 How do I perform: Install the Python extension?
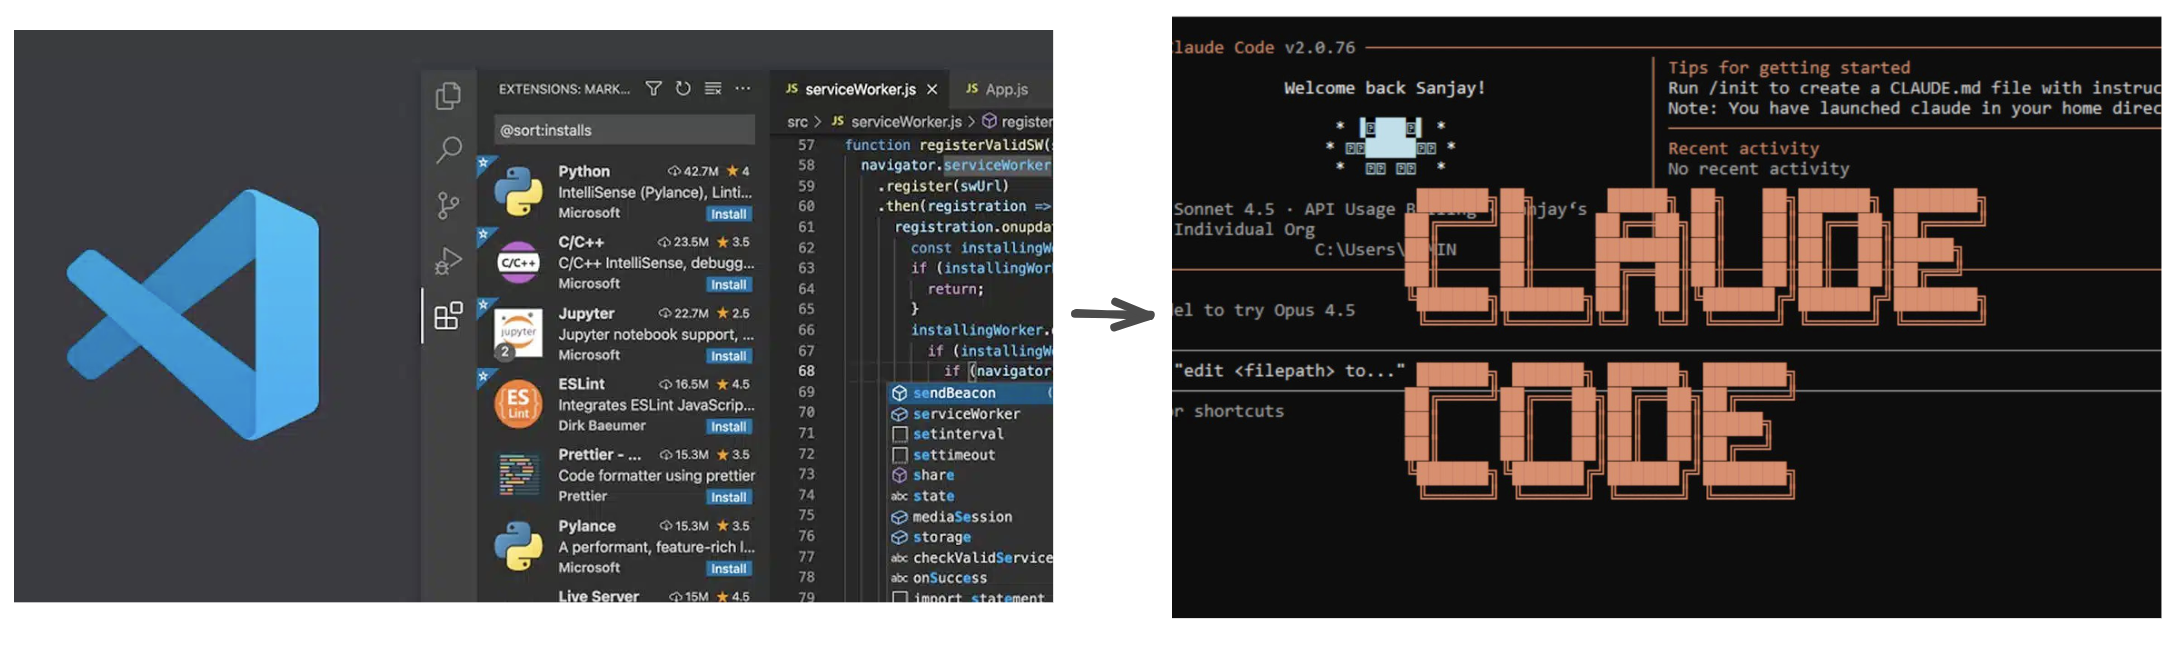coord(728,214)
